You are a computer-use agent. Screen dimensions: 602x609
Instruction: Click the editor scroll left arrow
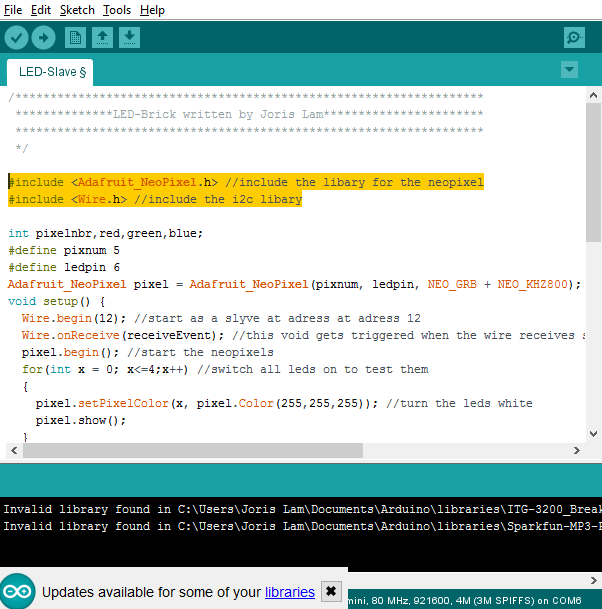[x=14, y=451]
